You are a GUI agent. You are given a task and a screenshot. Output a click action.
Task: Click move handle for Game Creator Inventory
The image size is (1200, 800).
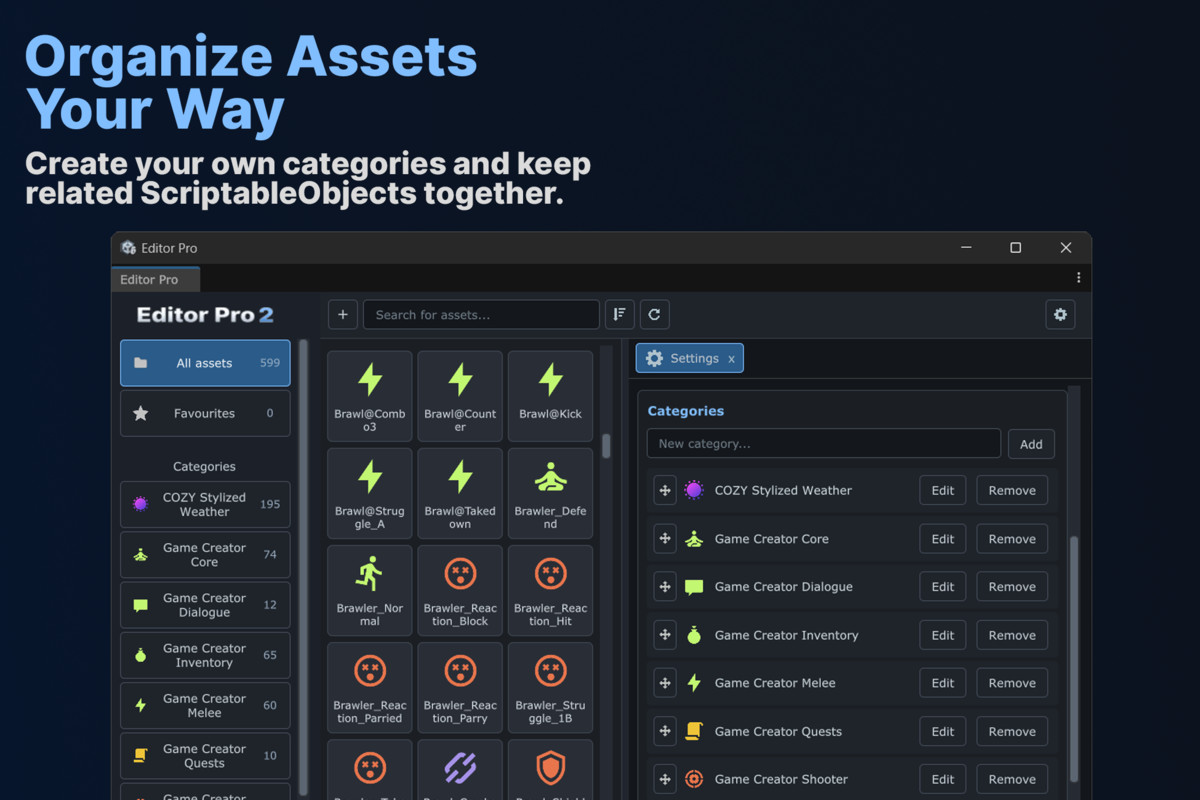click(x=665, y=634)
